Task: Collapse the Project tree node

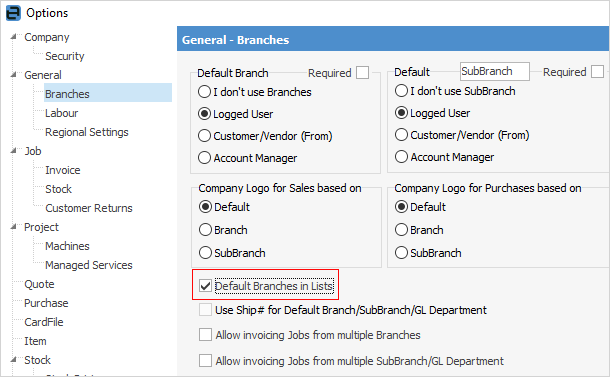Action: (14, 226)
